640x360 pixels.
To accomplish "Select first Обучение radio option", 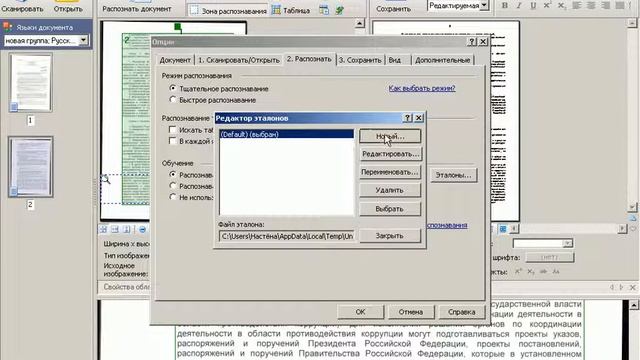I will pos(173,175).
